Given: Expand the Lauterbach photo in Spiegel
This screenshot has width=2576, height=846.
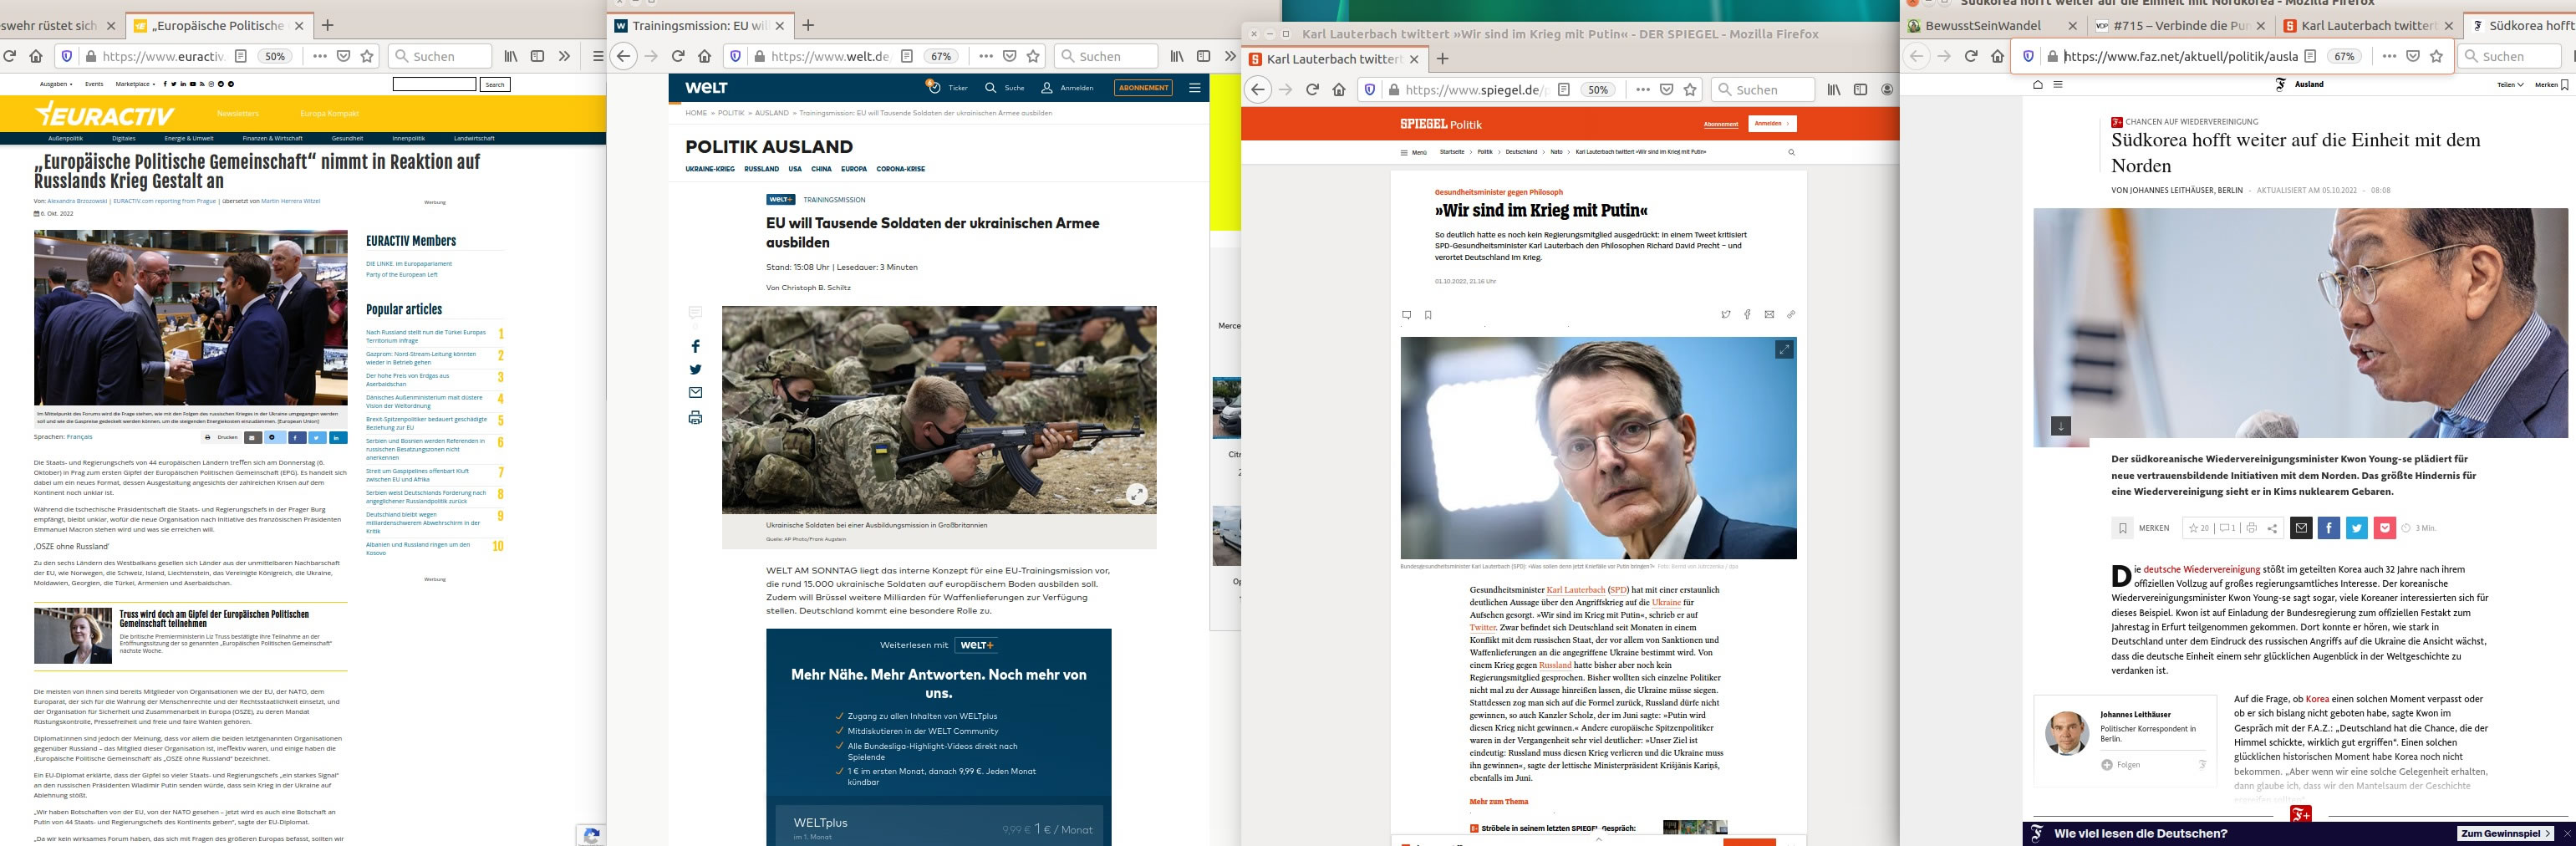Looking at the screenshot, I should (1784, 349).
